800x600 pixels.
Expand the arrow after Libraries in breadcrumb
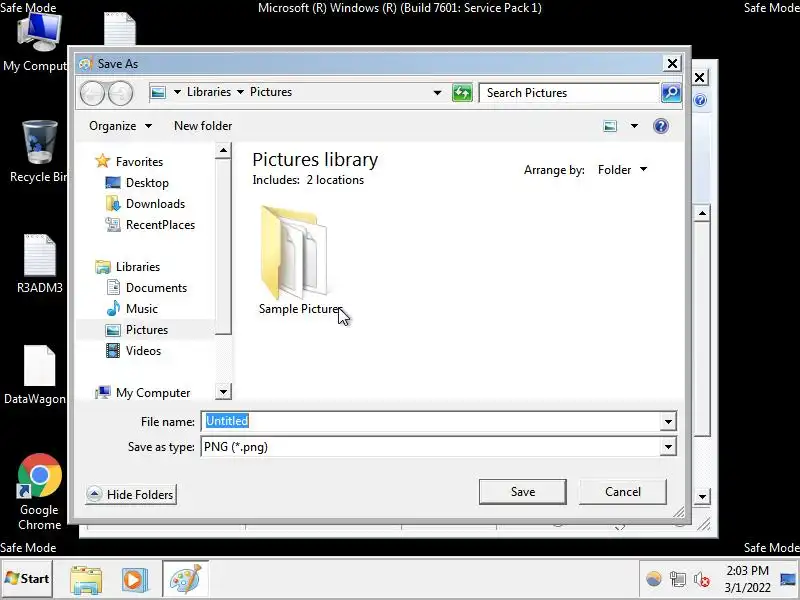click(x=240, y=92)
